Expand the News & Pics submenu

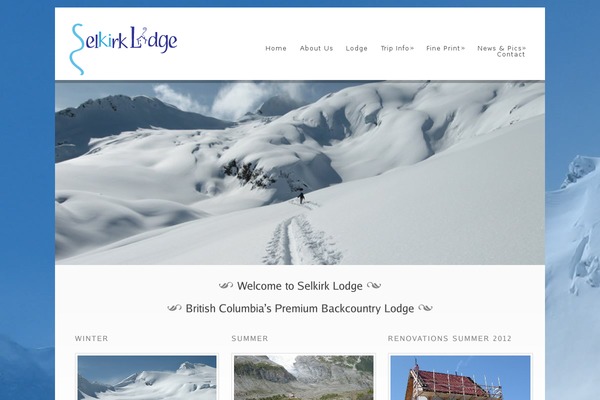(x=502, y=48)
